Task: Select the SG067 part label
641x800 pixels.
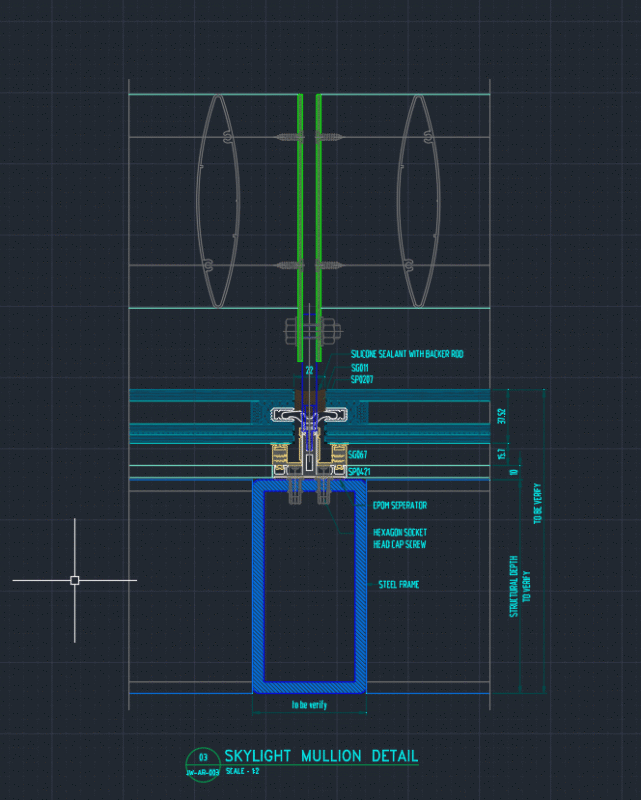Action: pos(357,454)
